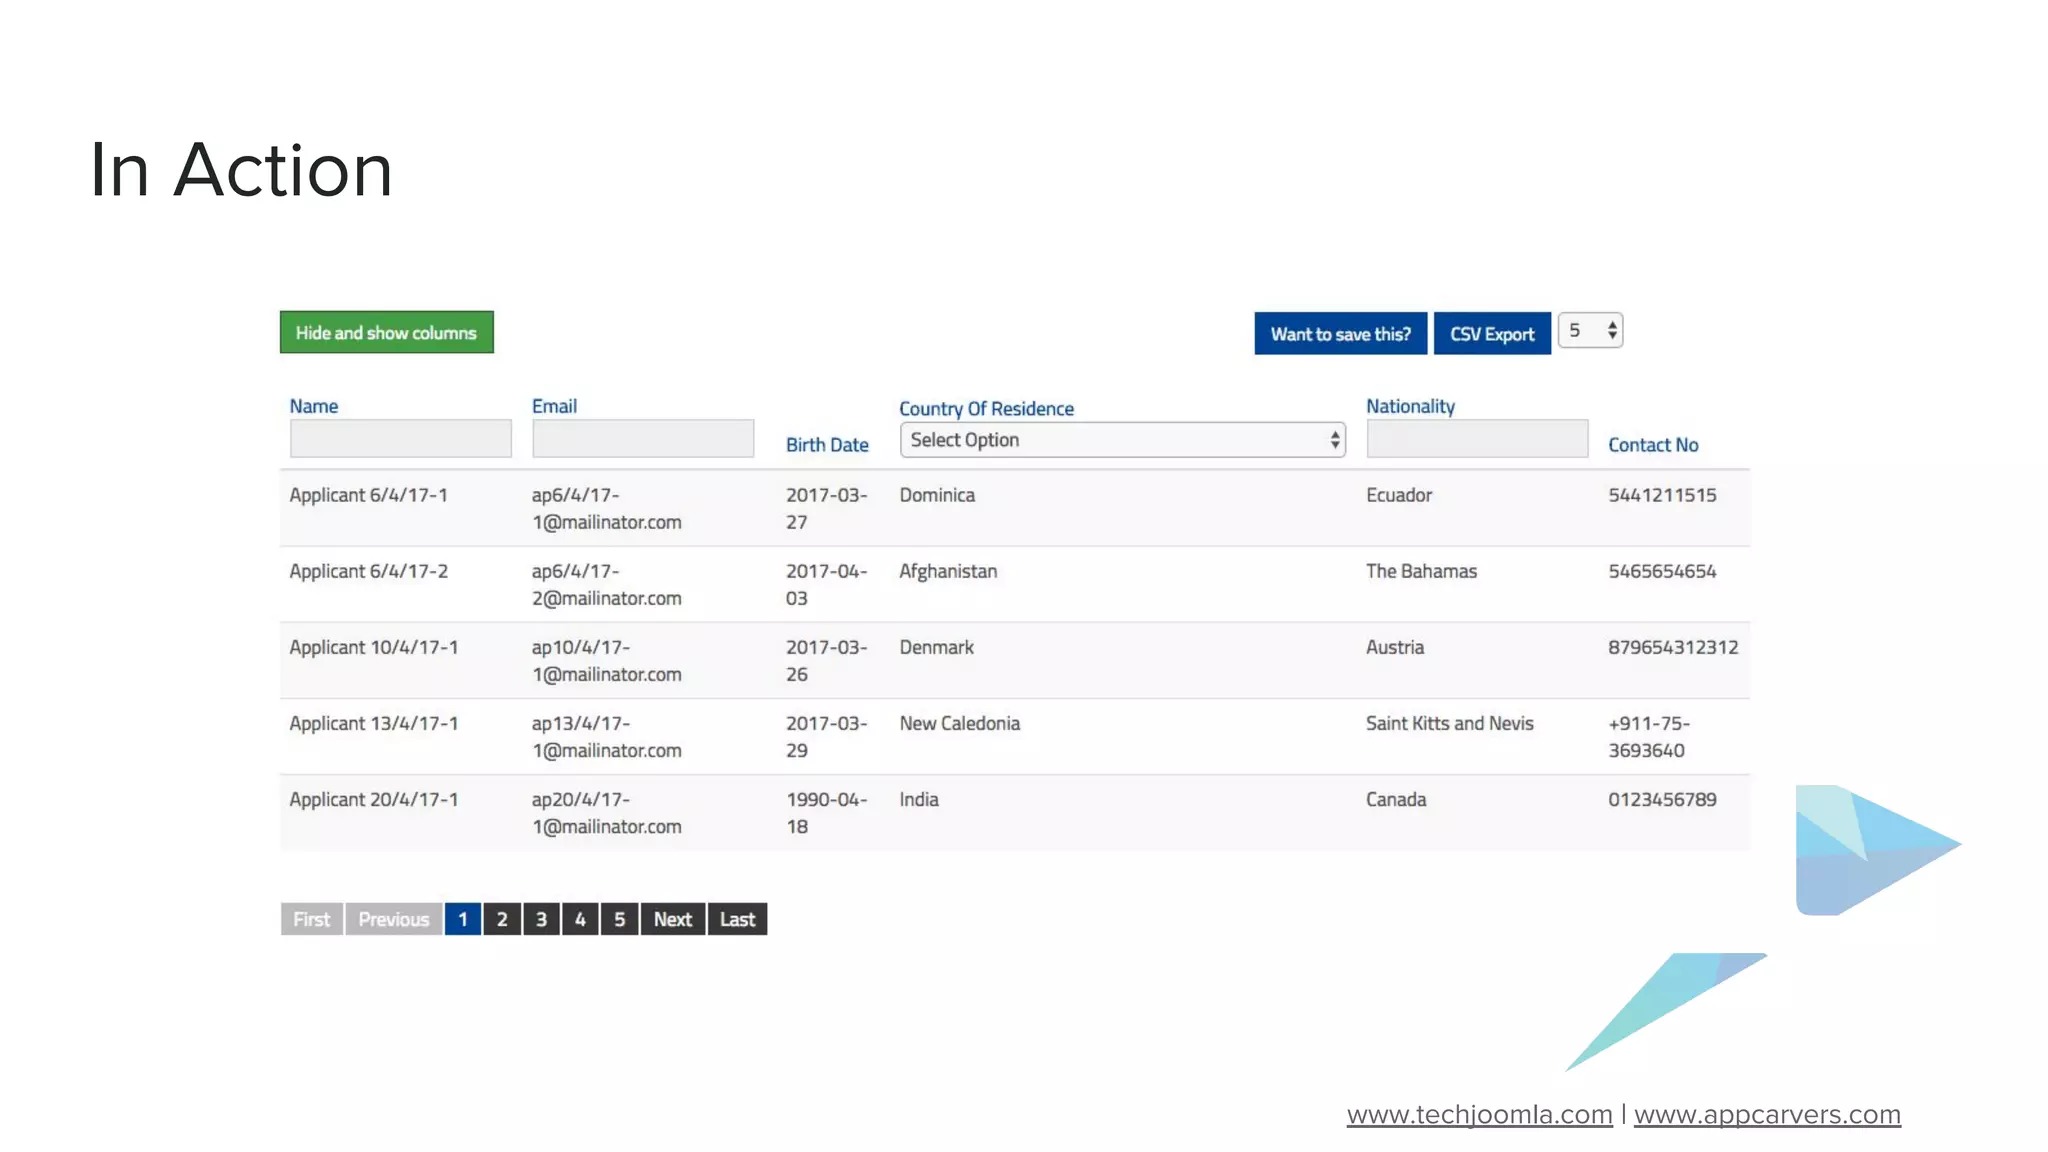The width and height of the screenshot is (2048, 1152).
Task: Jump to pagination page 5
Action: coord(619,919)
